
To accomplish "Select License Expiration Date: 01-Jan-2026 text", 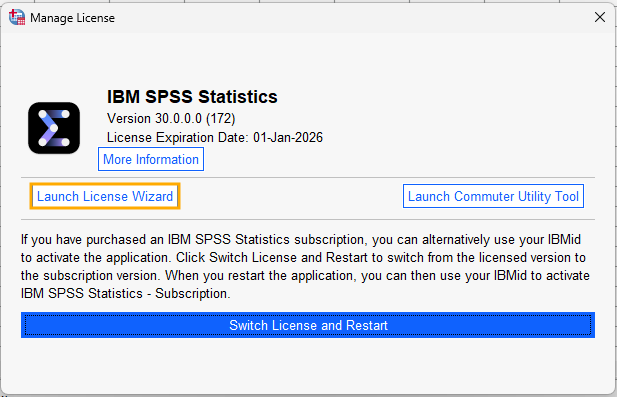I will (x=215, y=137).
